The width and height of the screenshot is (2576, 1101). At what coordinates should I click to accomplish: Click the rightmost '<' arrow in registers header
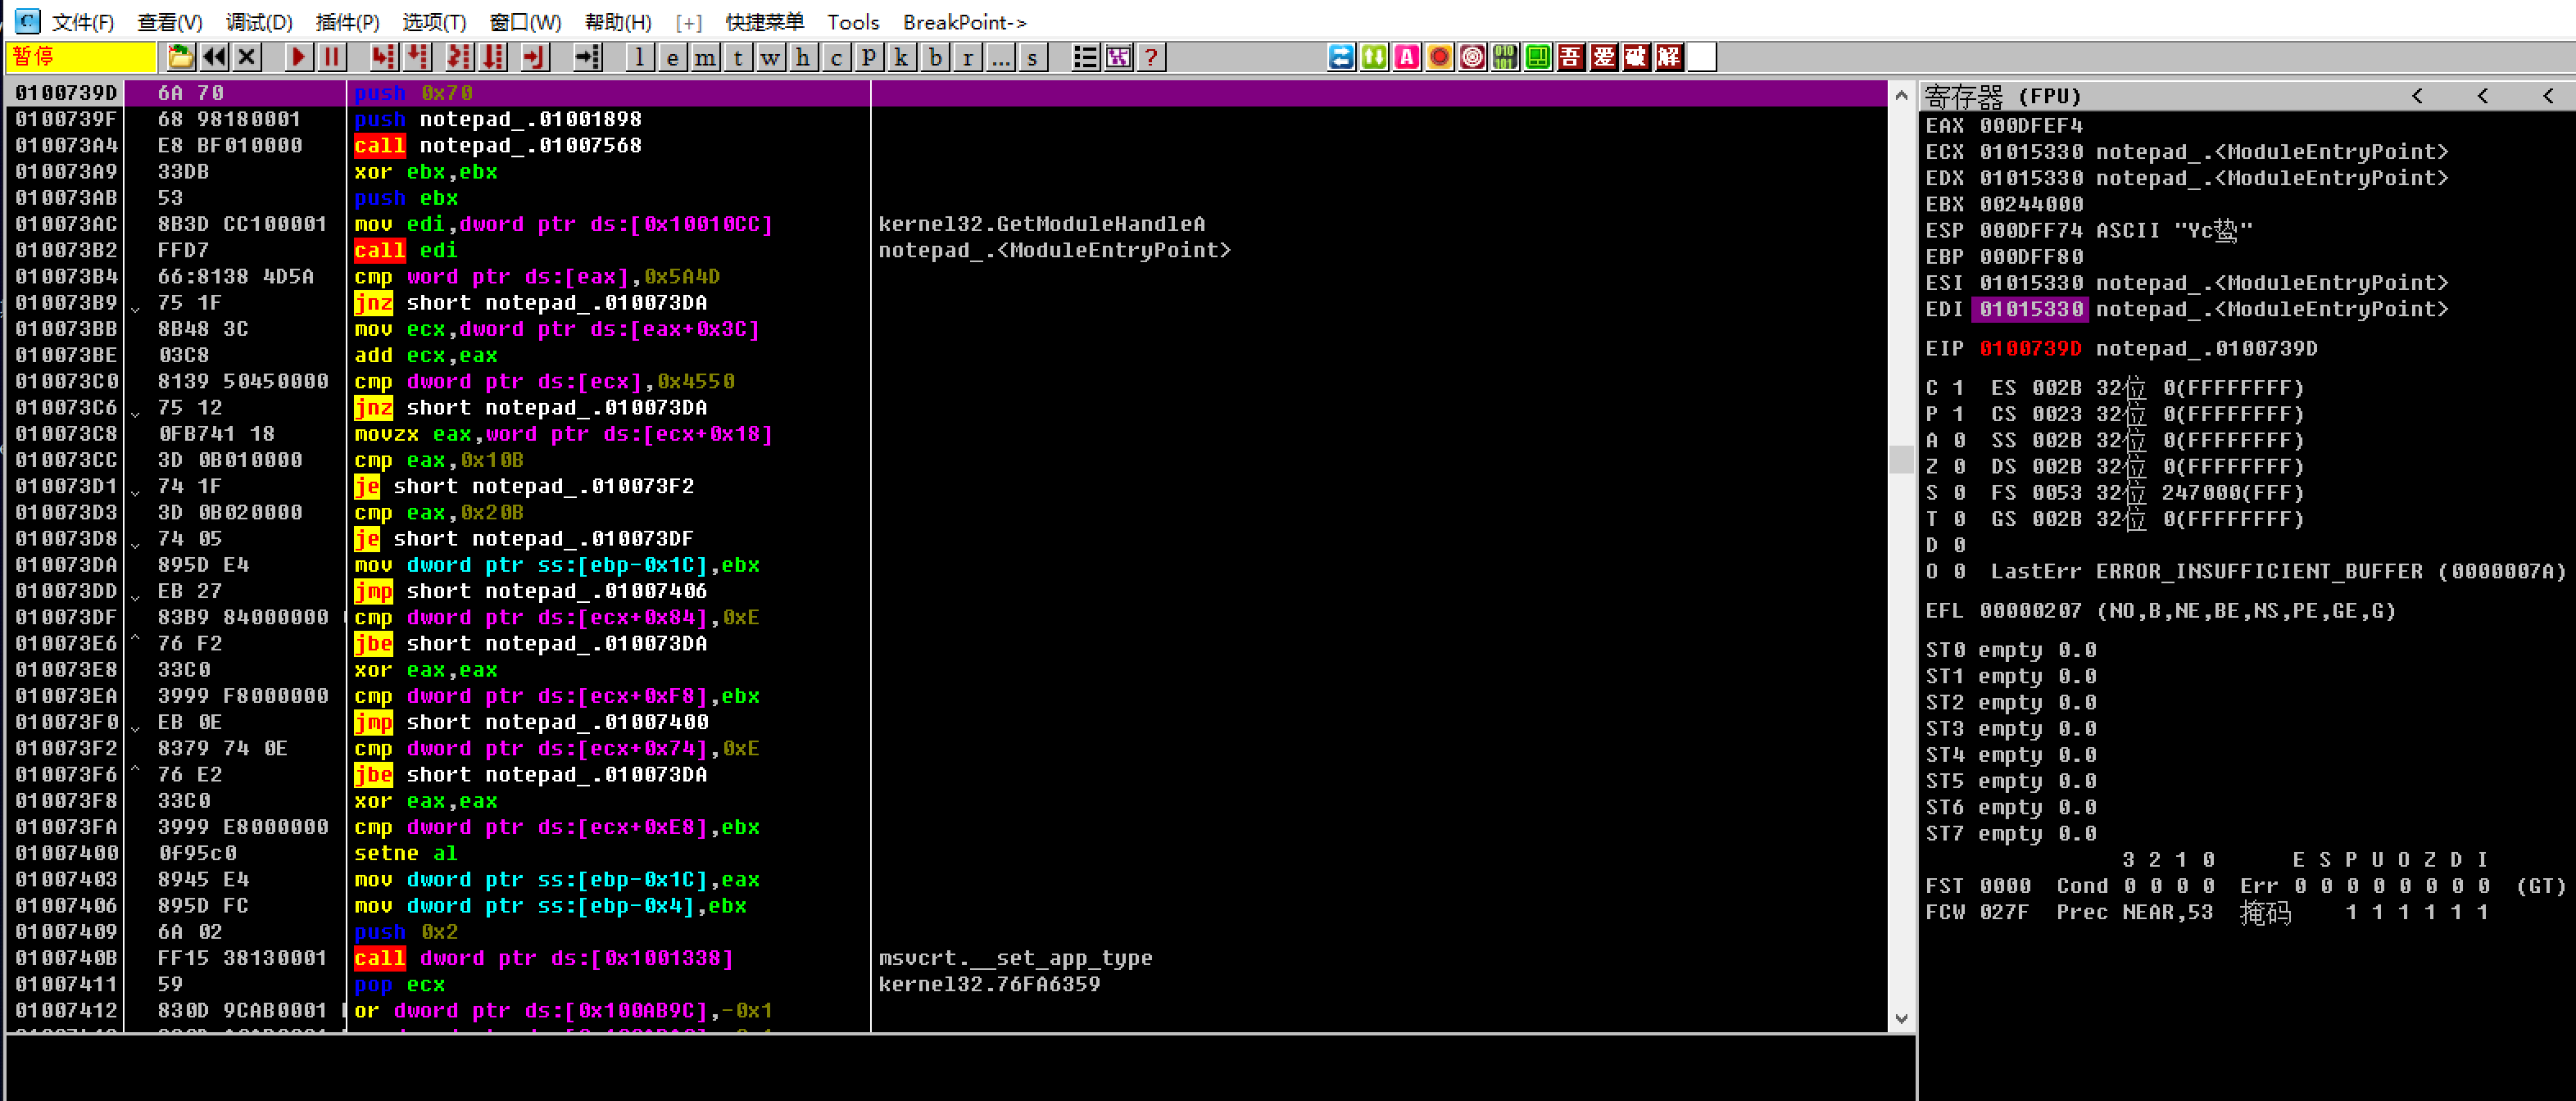2547,96
